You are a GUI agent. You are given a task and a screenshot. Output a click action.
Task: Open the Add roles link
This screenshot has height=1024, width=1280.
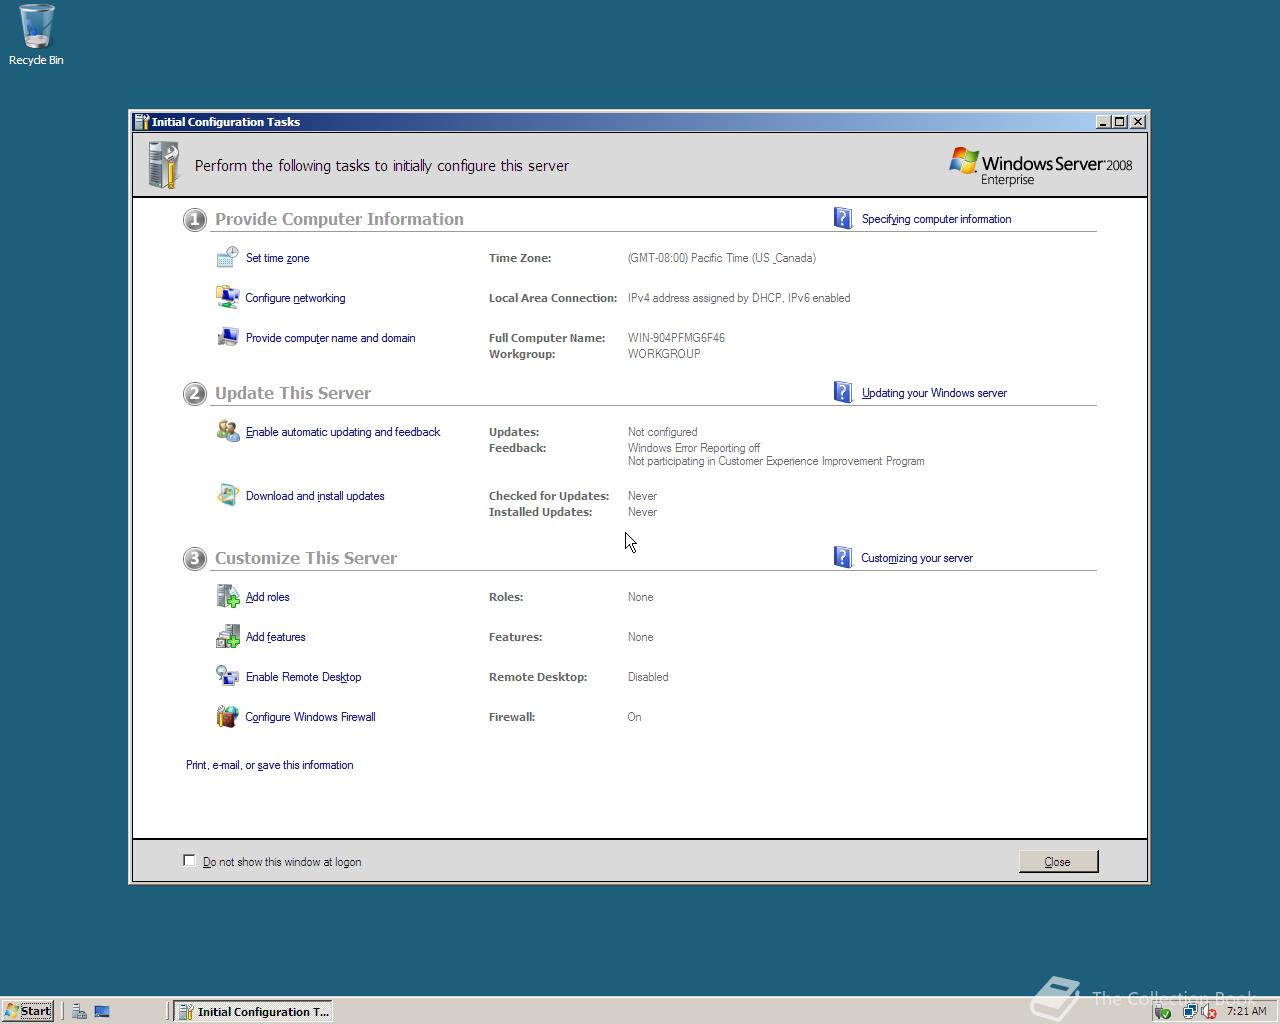(267, 597)
